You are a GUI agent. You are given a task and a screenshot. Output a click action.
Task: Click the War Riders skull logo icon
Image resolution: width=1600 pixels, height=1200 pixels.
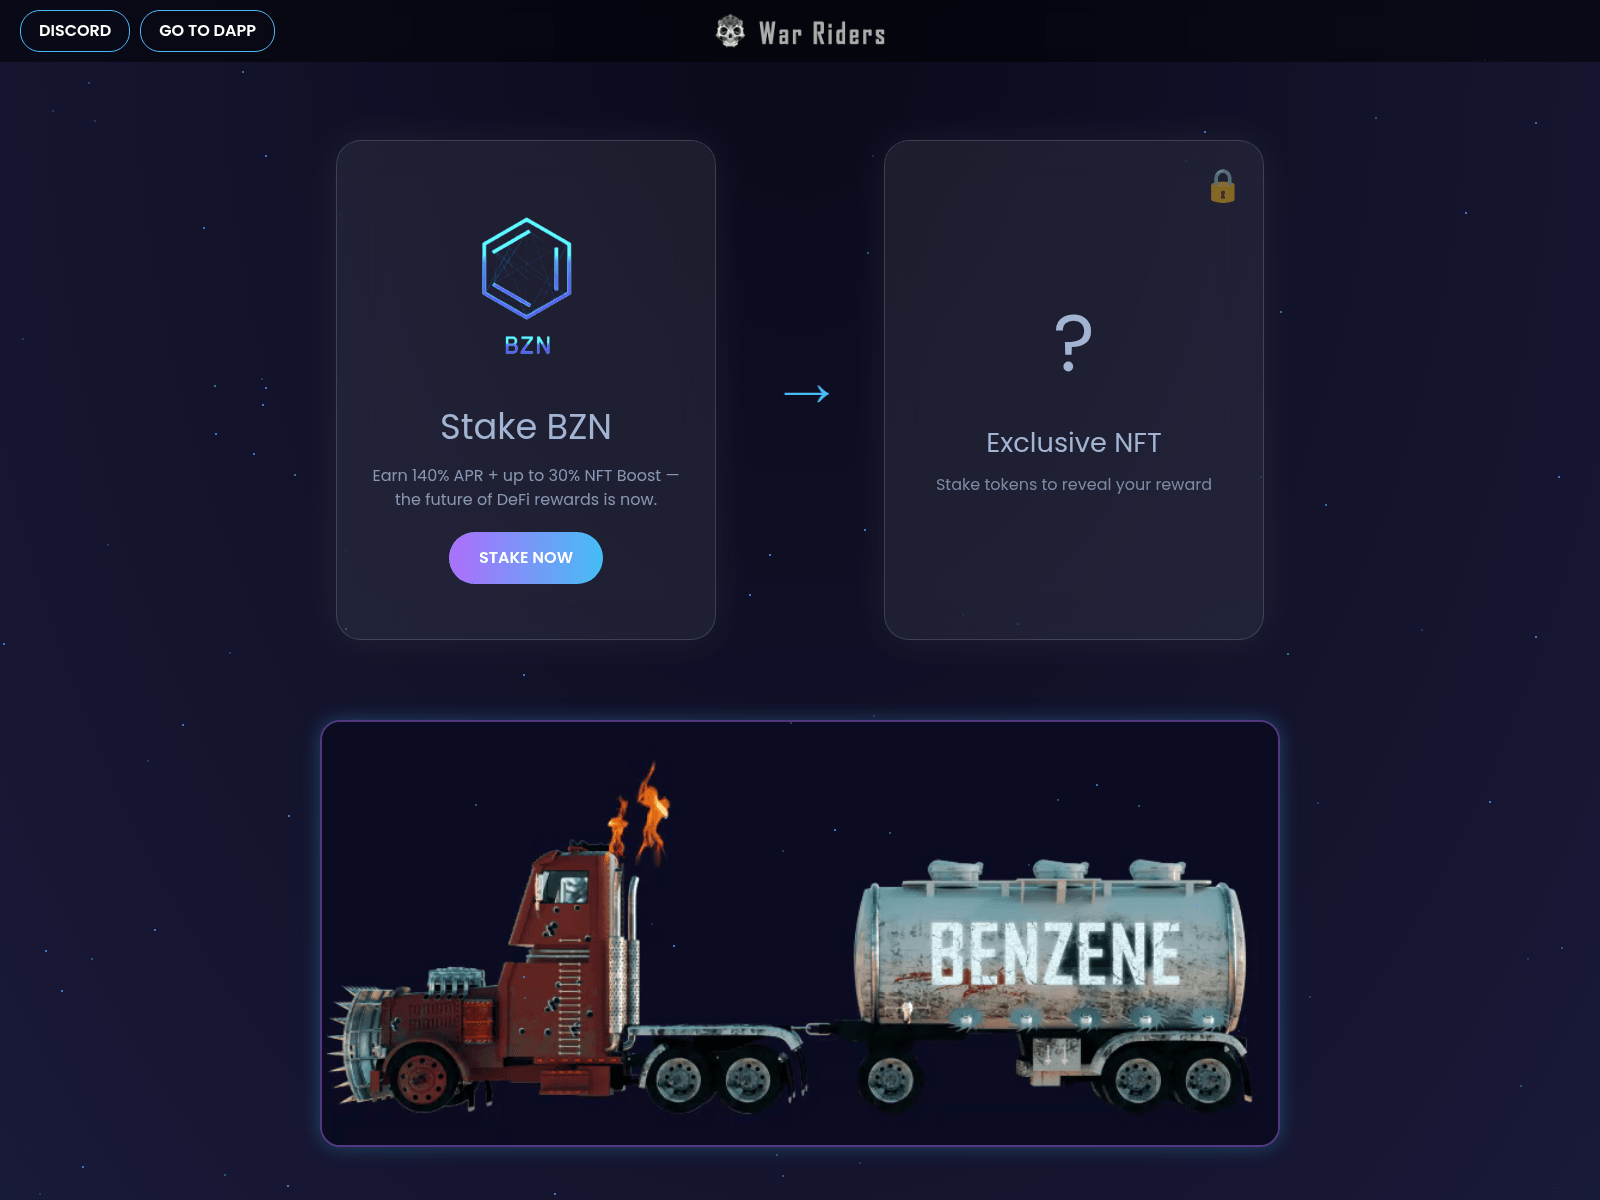point(731,32)
